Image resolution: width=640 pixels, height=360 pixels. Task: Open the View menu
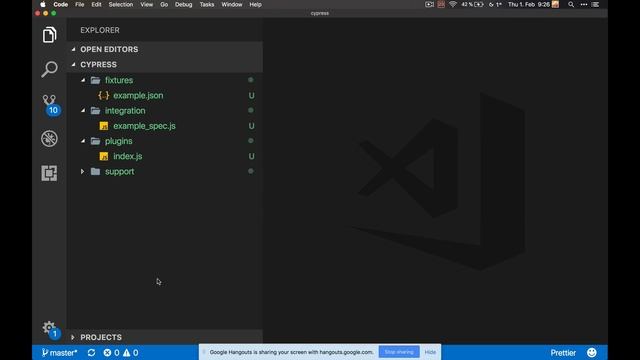[147, 4]
